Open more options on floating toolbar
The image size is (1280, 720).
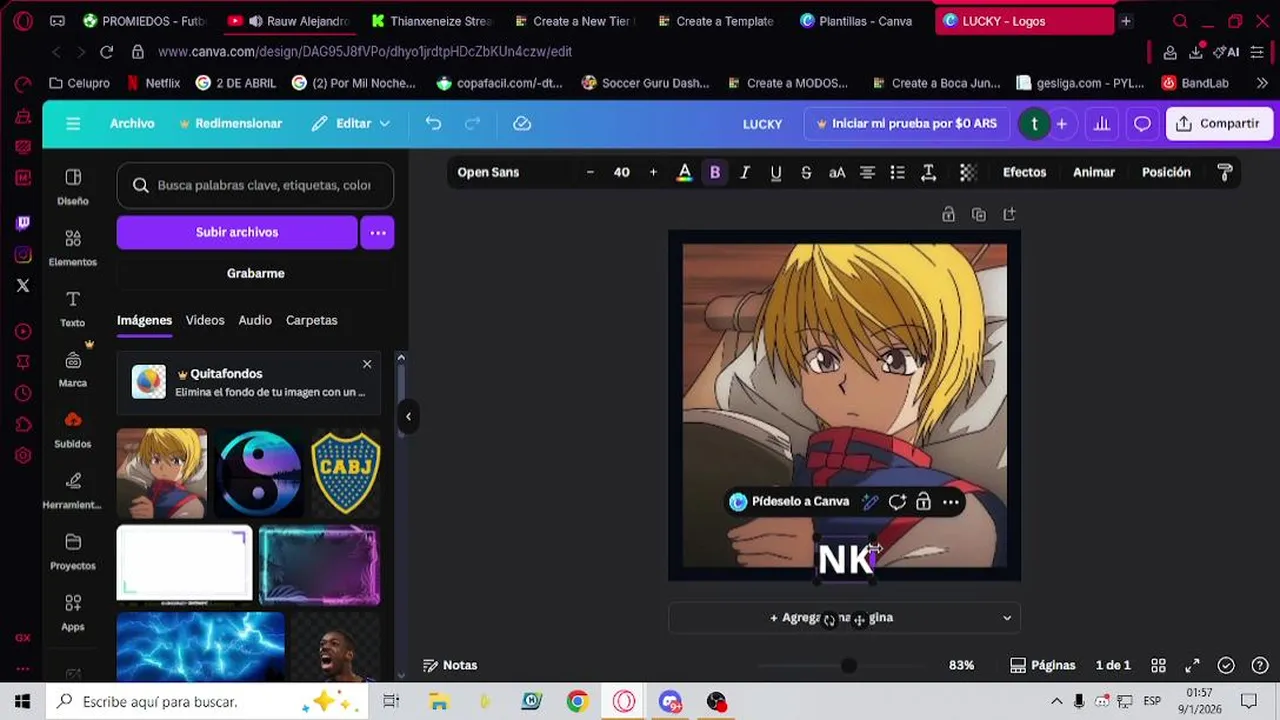pyautogui.click(x=951, y=502)
